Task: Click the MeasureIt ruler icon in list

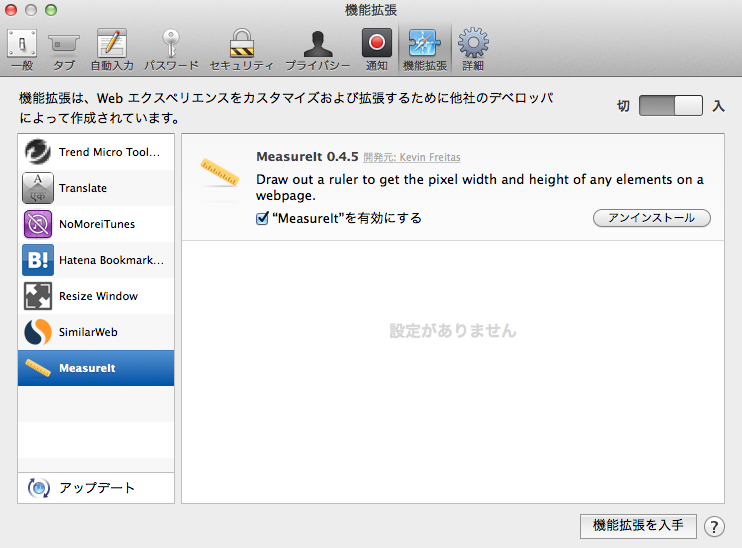Action: click(38, 368)
